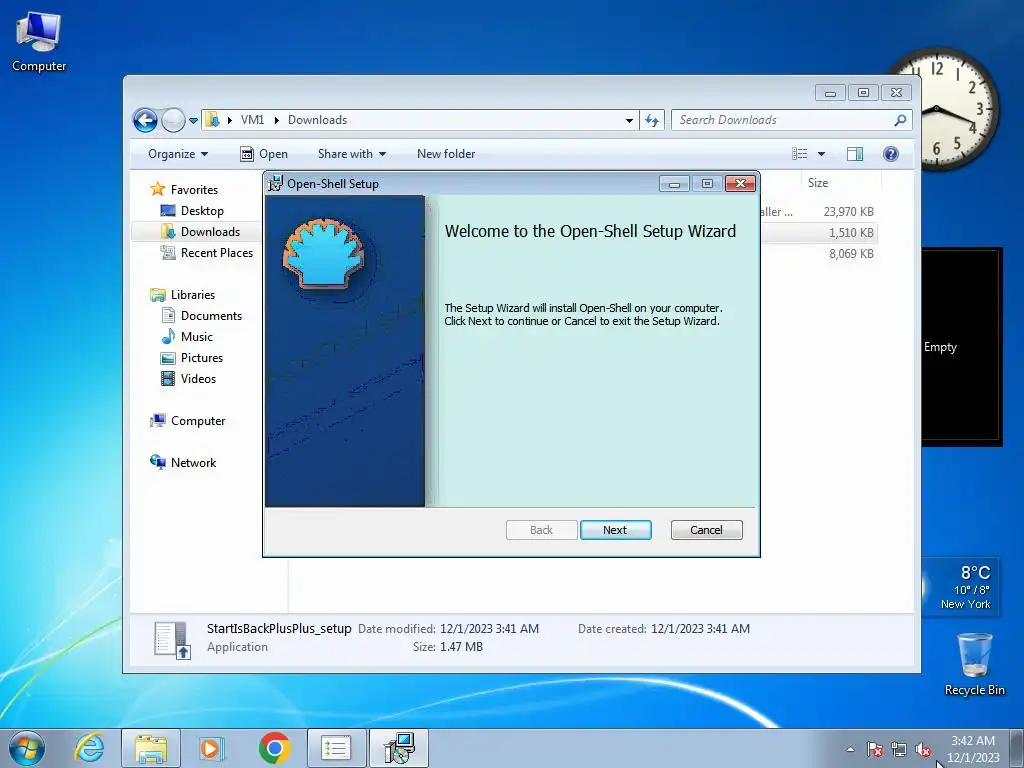The width and height of the screenshot is (1024, 768).
Task: Click the muted volume tray icon
Action: 923,749
